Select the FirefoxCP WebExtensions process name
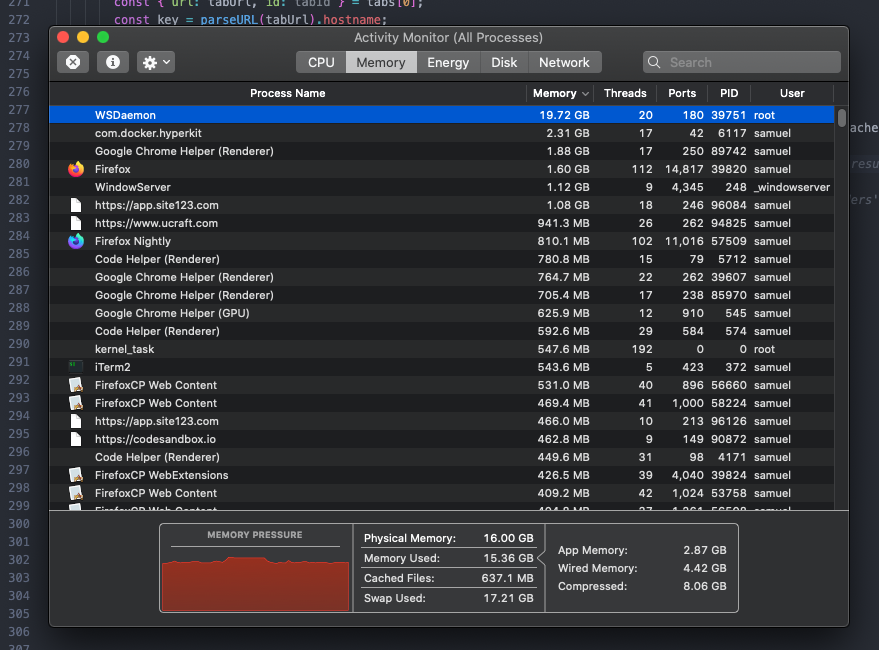Screen dimensions: 879x650 coord(161,475)
